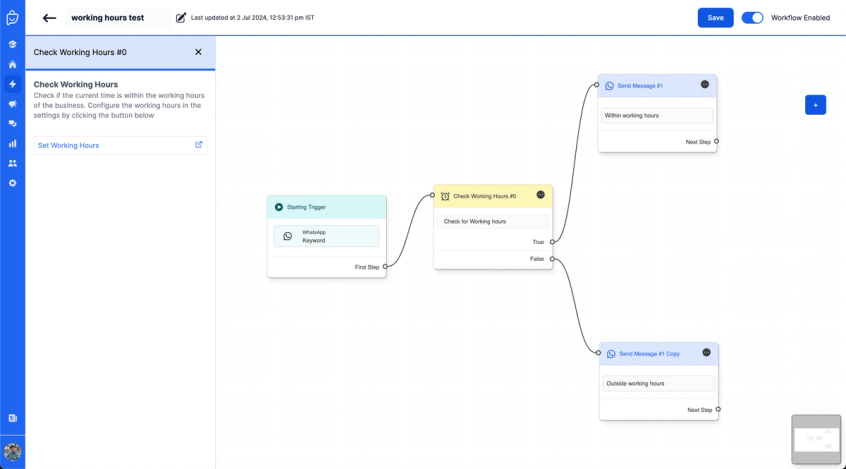Click the back arrow icon
This screenshot has height=469, width=846.
pos(49,18)
